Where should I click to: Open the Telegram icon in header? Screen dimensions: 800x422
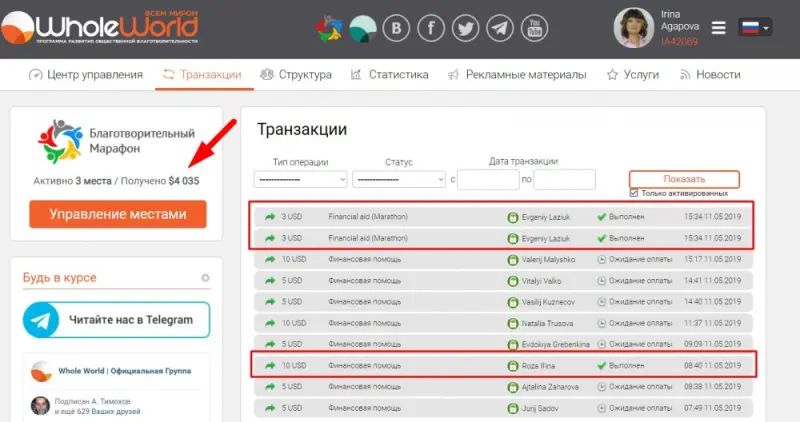tap(500, 28)
